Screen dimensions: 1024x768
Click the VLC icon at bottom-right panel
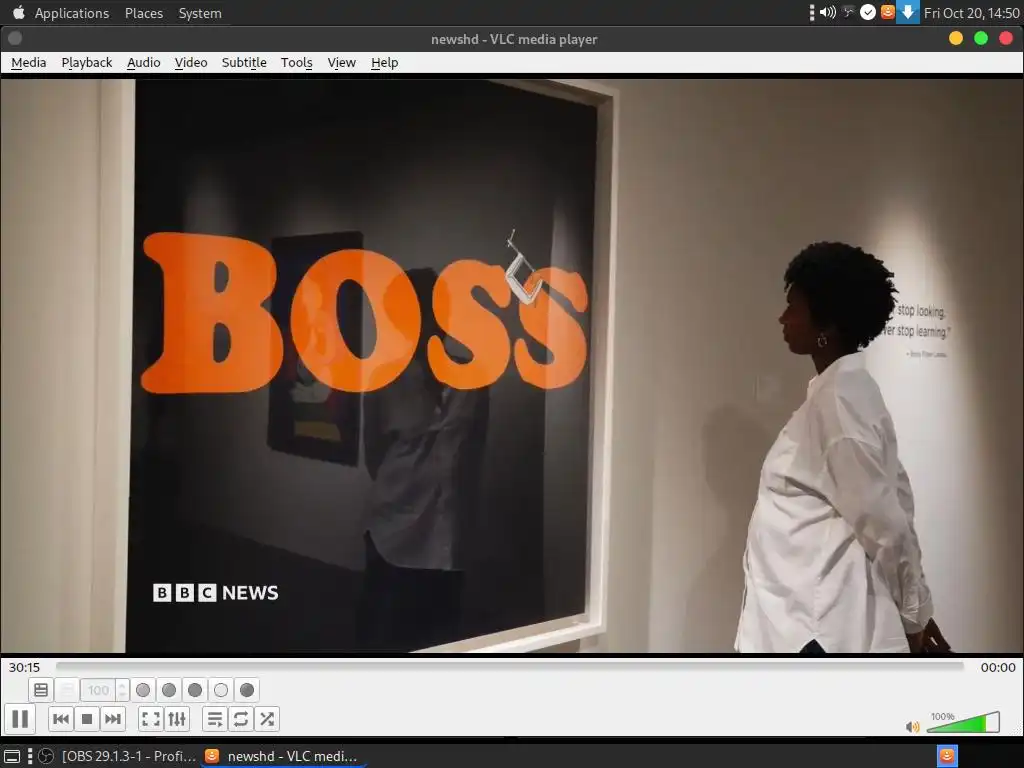(947, 756)
